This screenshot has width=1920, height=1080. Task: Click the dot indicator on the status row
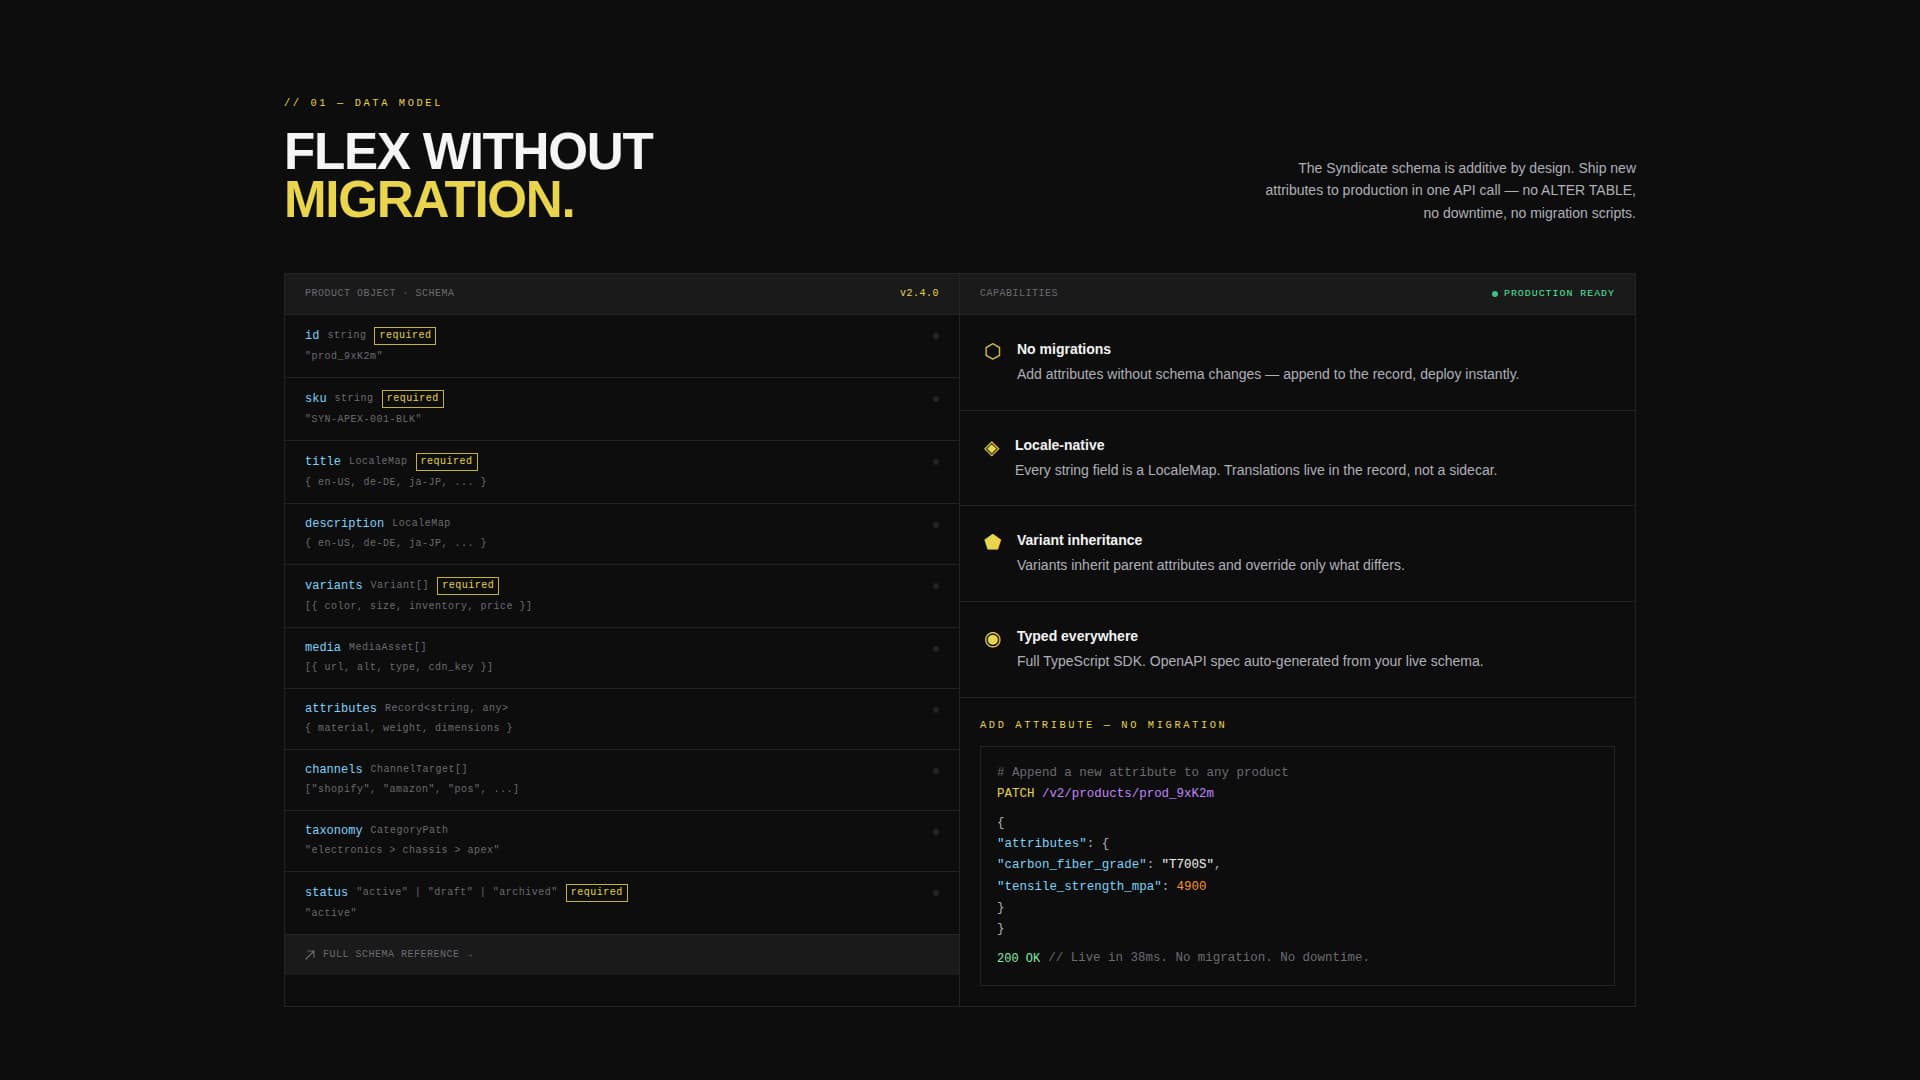936,893
